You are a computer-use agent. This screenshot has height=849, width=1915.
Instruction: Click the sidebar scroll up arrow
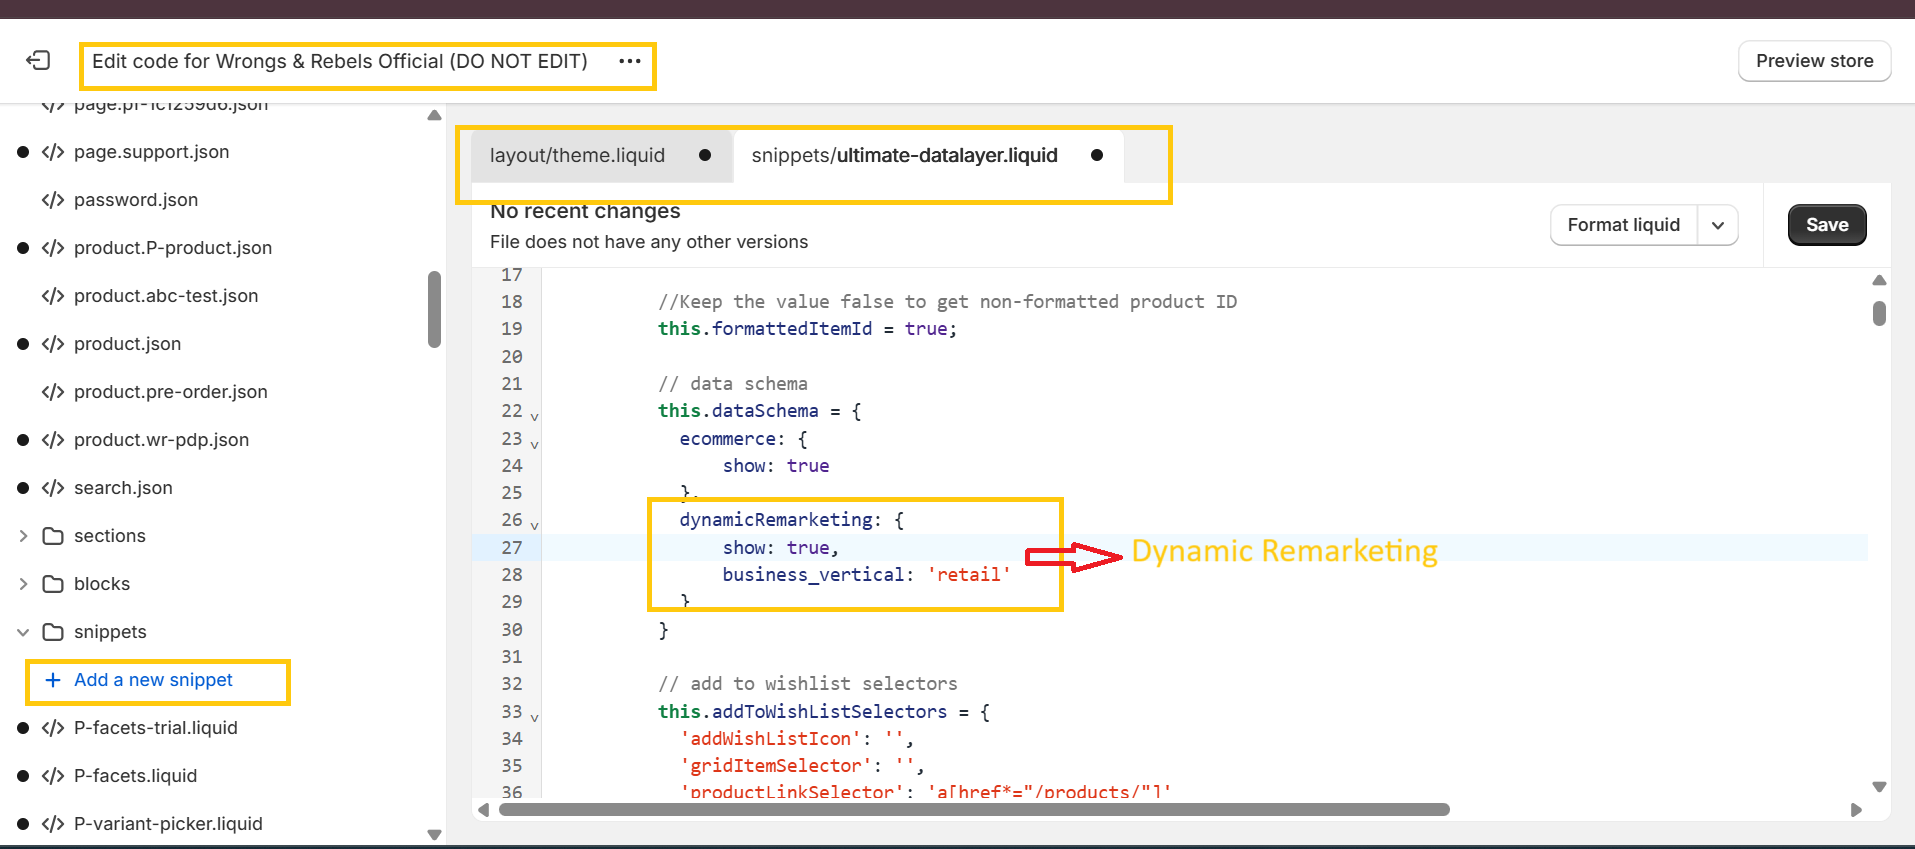point(434,115)
